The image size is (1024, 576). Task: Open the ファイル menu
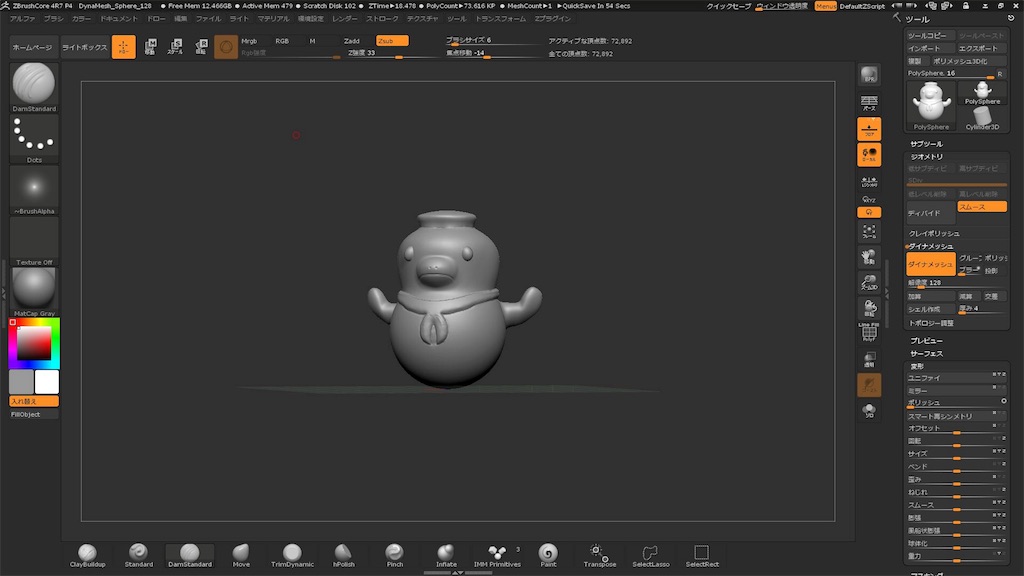(208, 19)
